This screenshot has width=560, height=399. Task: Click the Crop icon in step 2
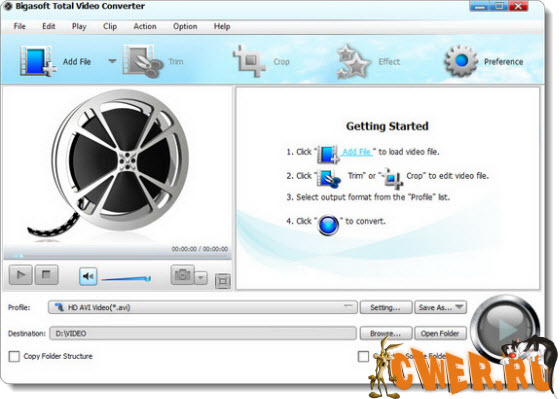click(392, 178)
